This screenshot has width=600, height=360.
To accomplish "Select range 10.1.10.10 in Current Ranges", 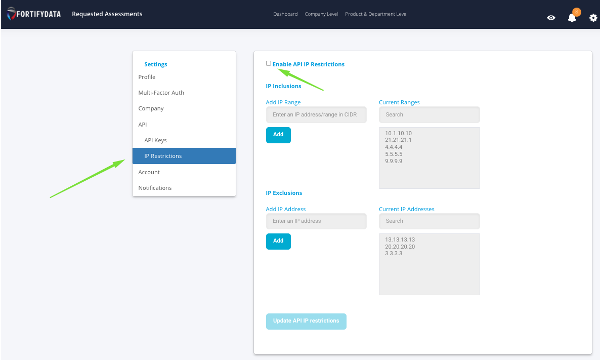I will [x=398, y=133].
